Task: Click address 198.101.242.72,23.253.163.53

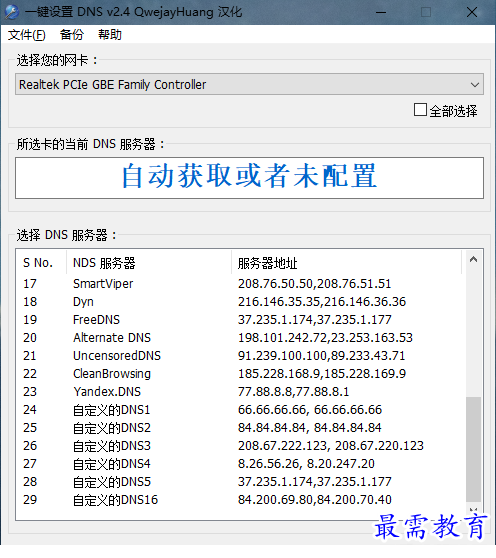Action: (325, 338)
